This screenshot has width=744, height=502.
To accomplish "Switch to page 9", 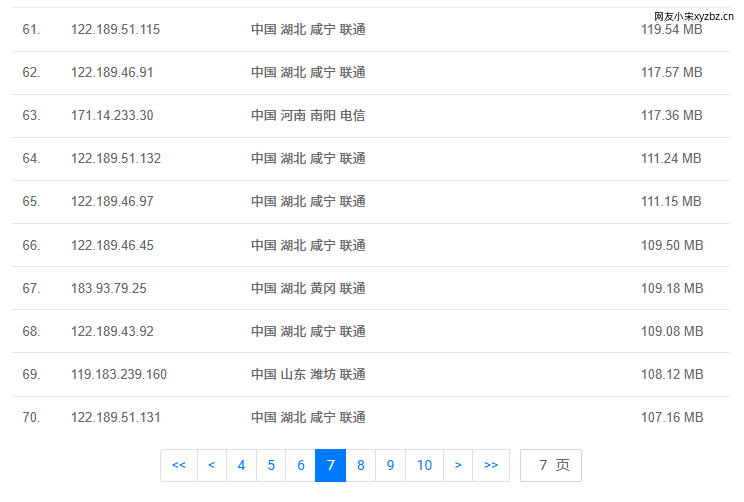I will click(391, 465).
